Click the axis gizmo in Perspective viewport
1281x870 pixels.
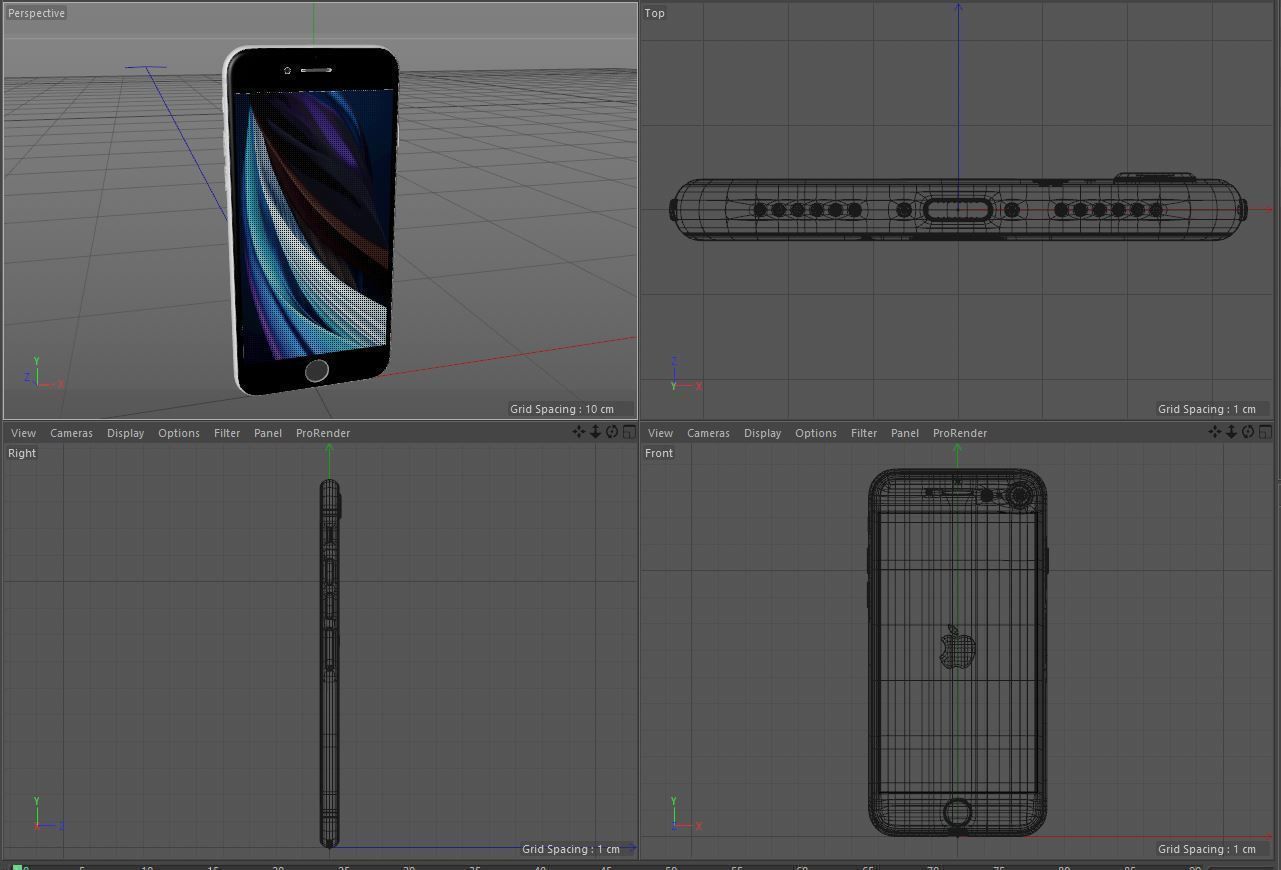click(x=43, y=373)
